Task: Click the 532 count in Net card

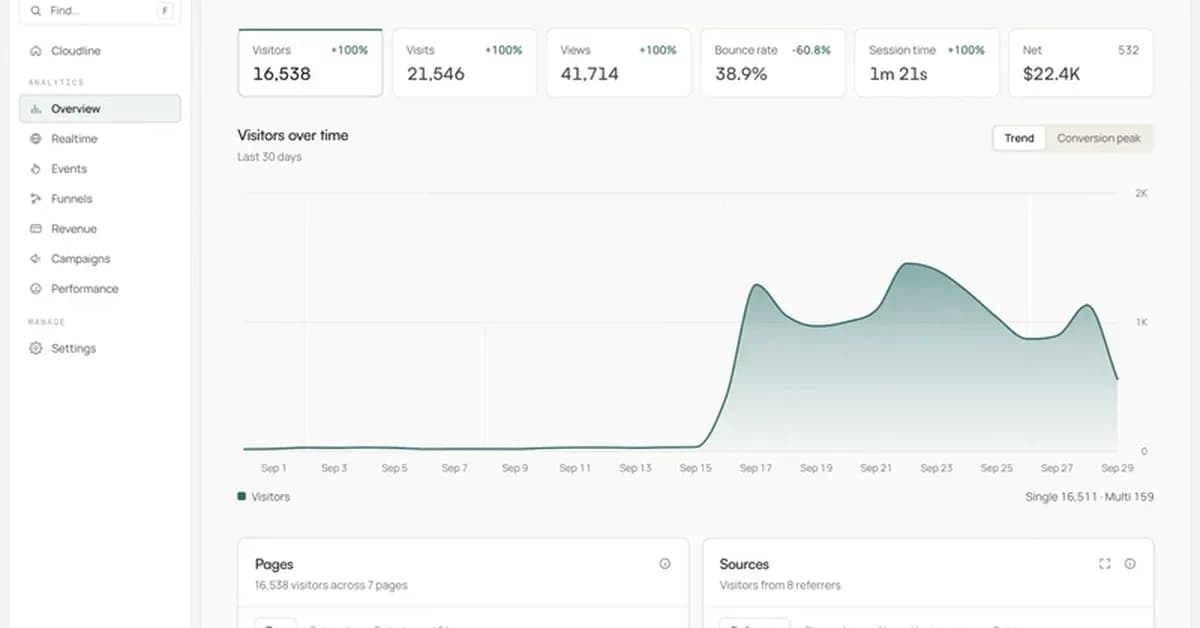Action: point(1128,50)
